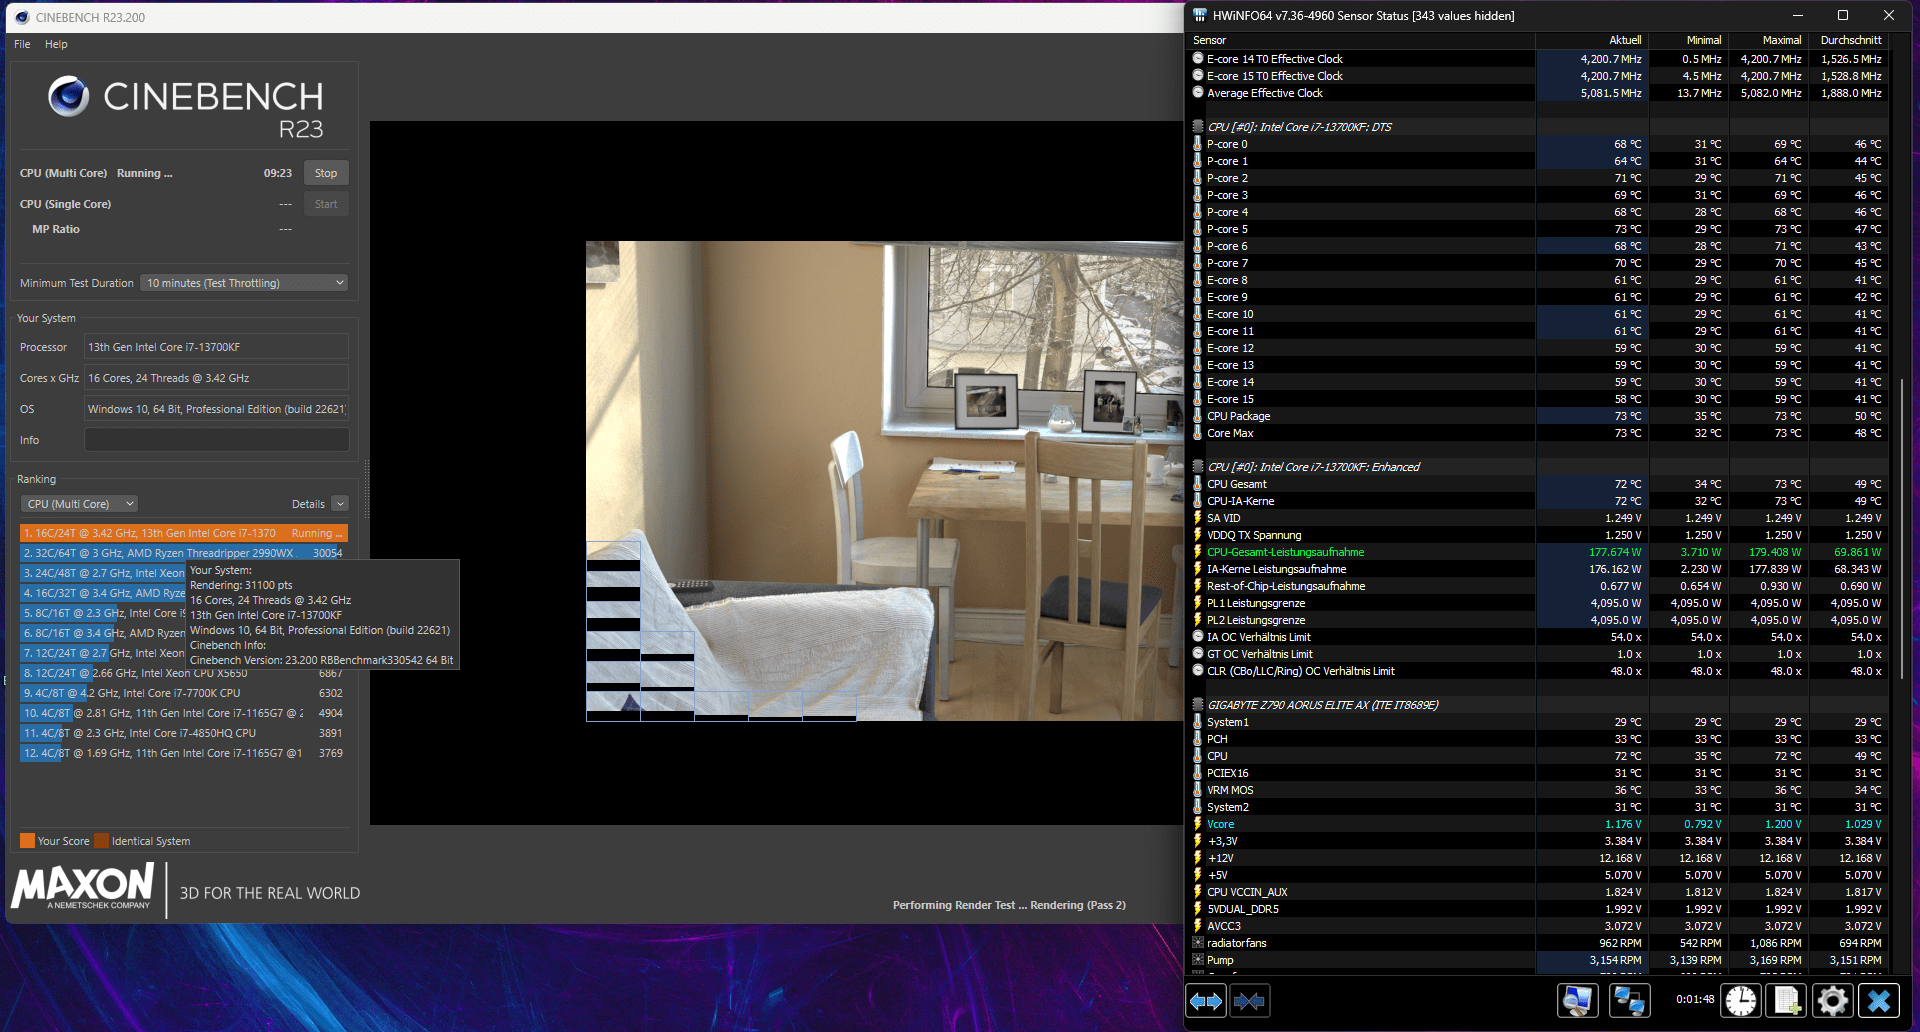Viewport: 1920px width, 1032px height.
Task: Open Cinebench File menu
Action: coord(22,44)
